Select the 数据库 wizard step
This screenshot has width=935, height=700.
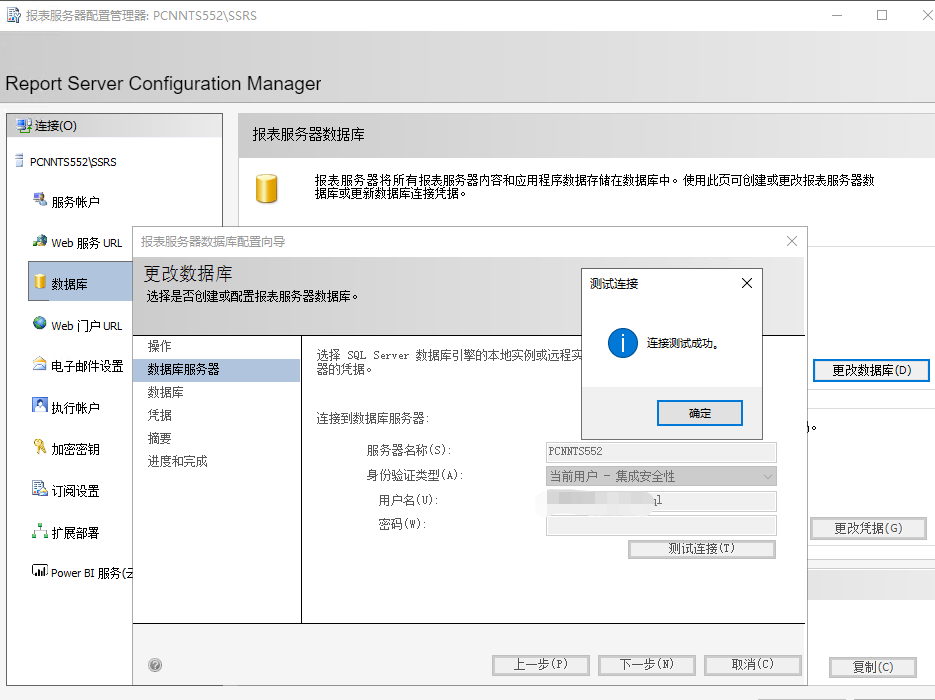[x=165, y=392]
